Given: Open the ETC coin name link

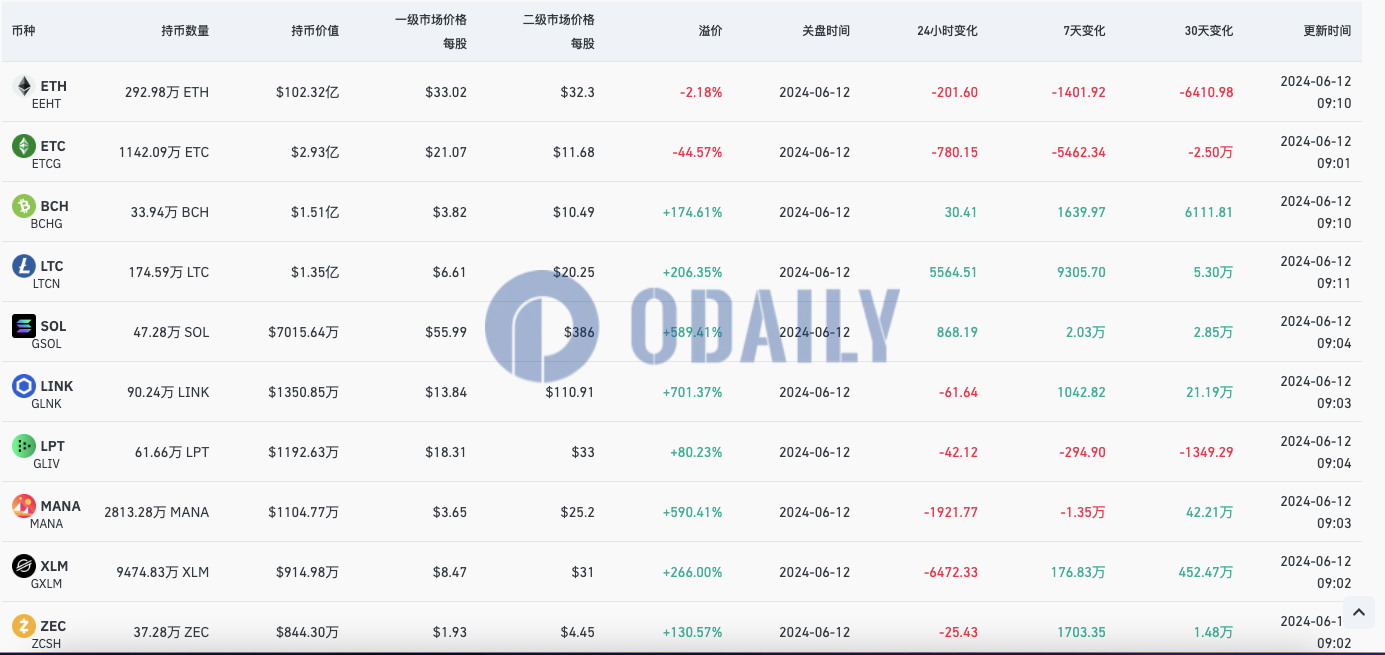Looking at the screenshot, I should click(x=53, y=146).
